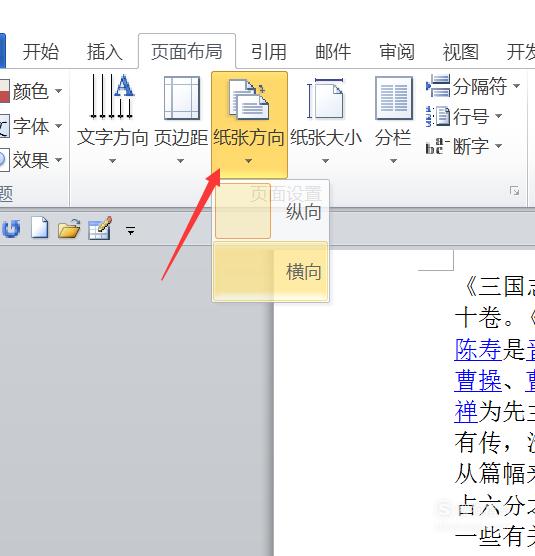Click the 行号 line numbers icon

(x=438, y=116)
